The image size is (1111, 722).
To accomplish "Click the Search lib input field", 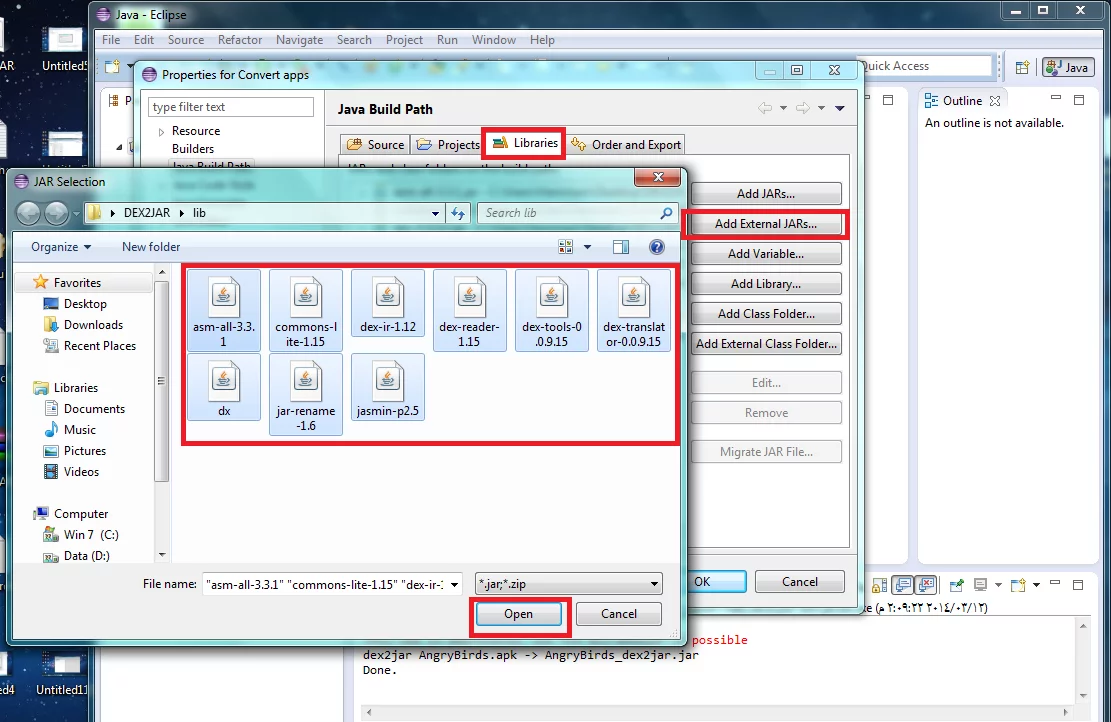I will 568,213.
